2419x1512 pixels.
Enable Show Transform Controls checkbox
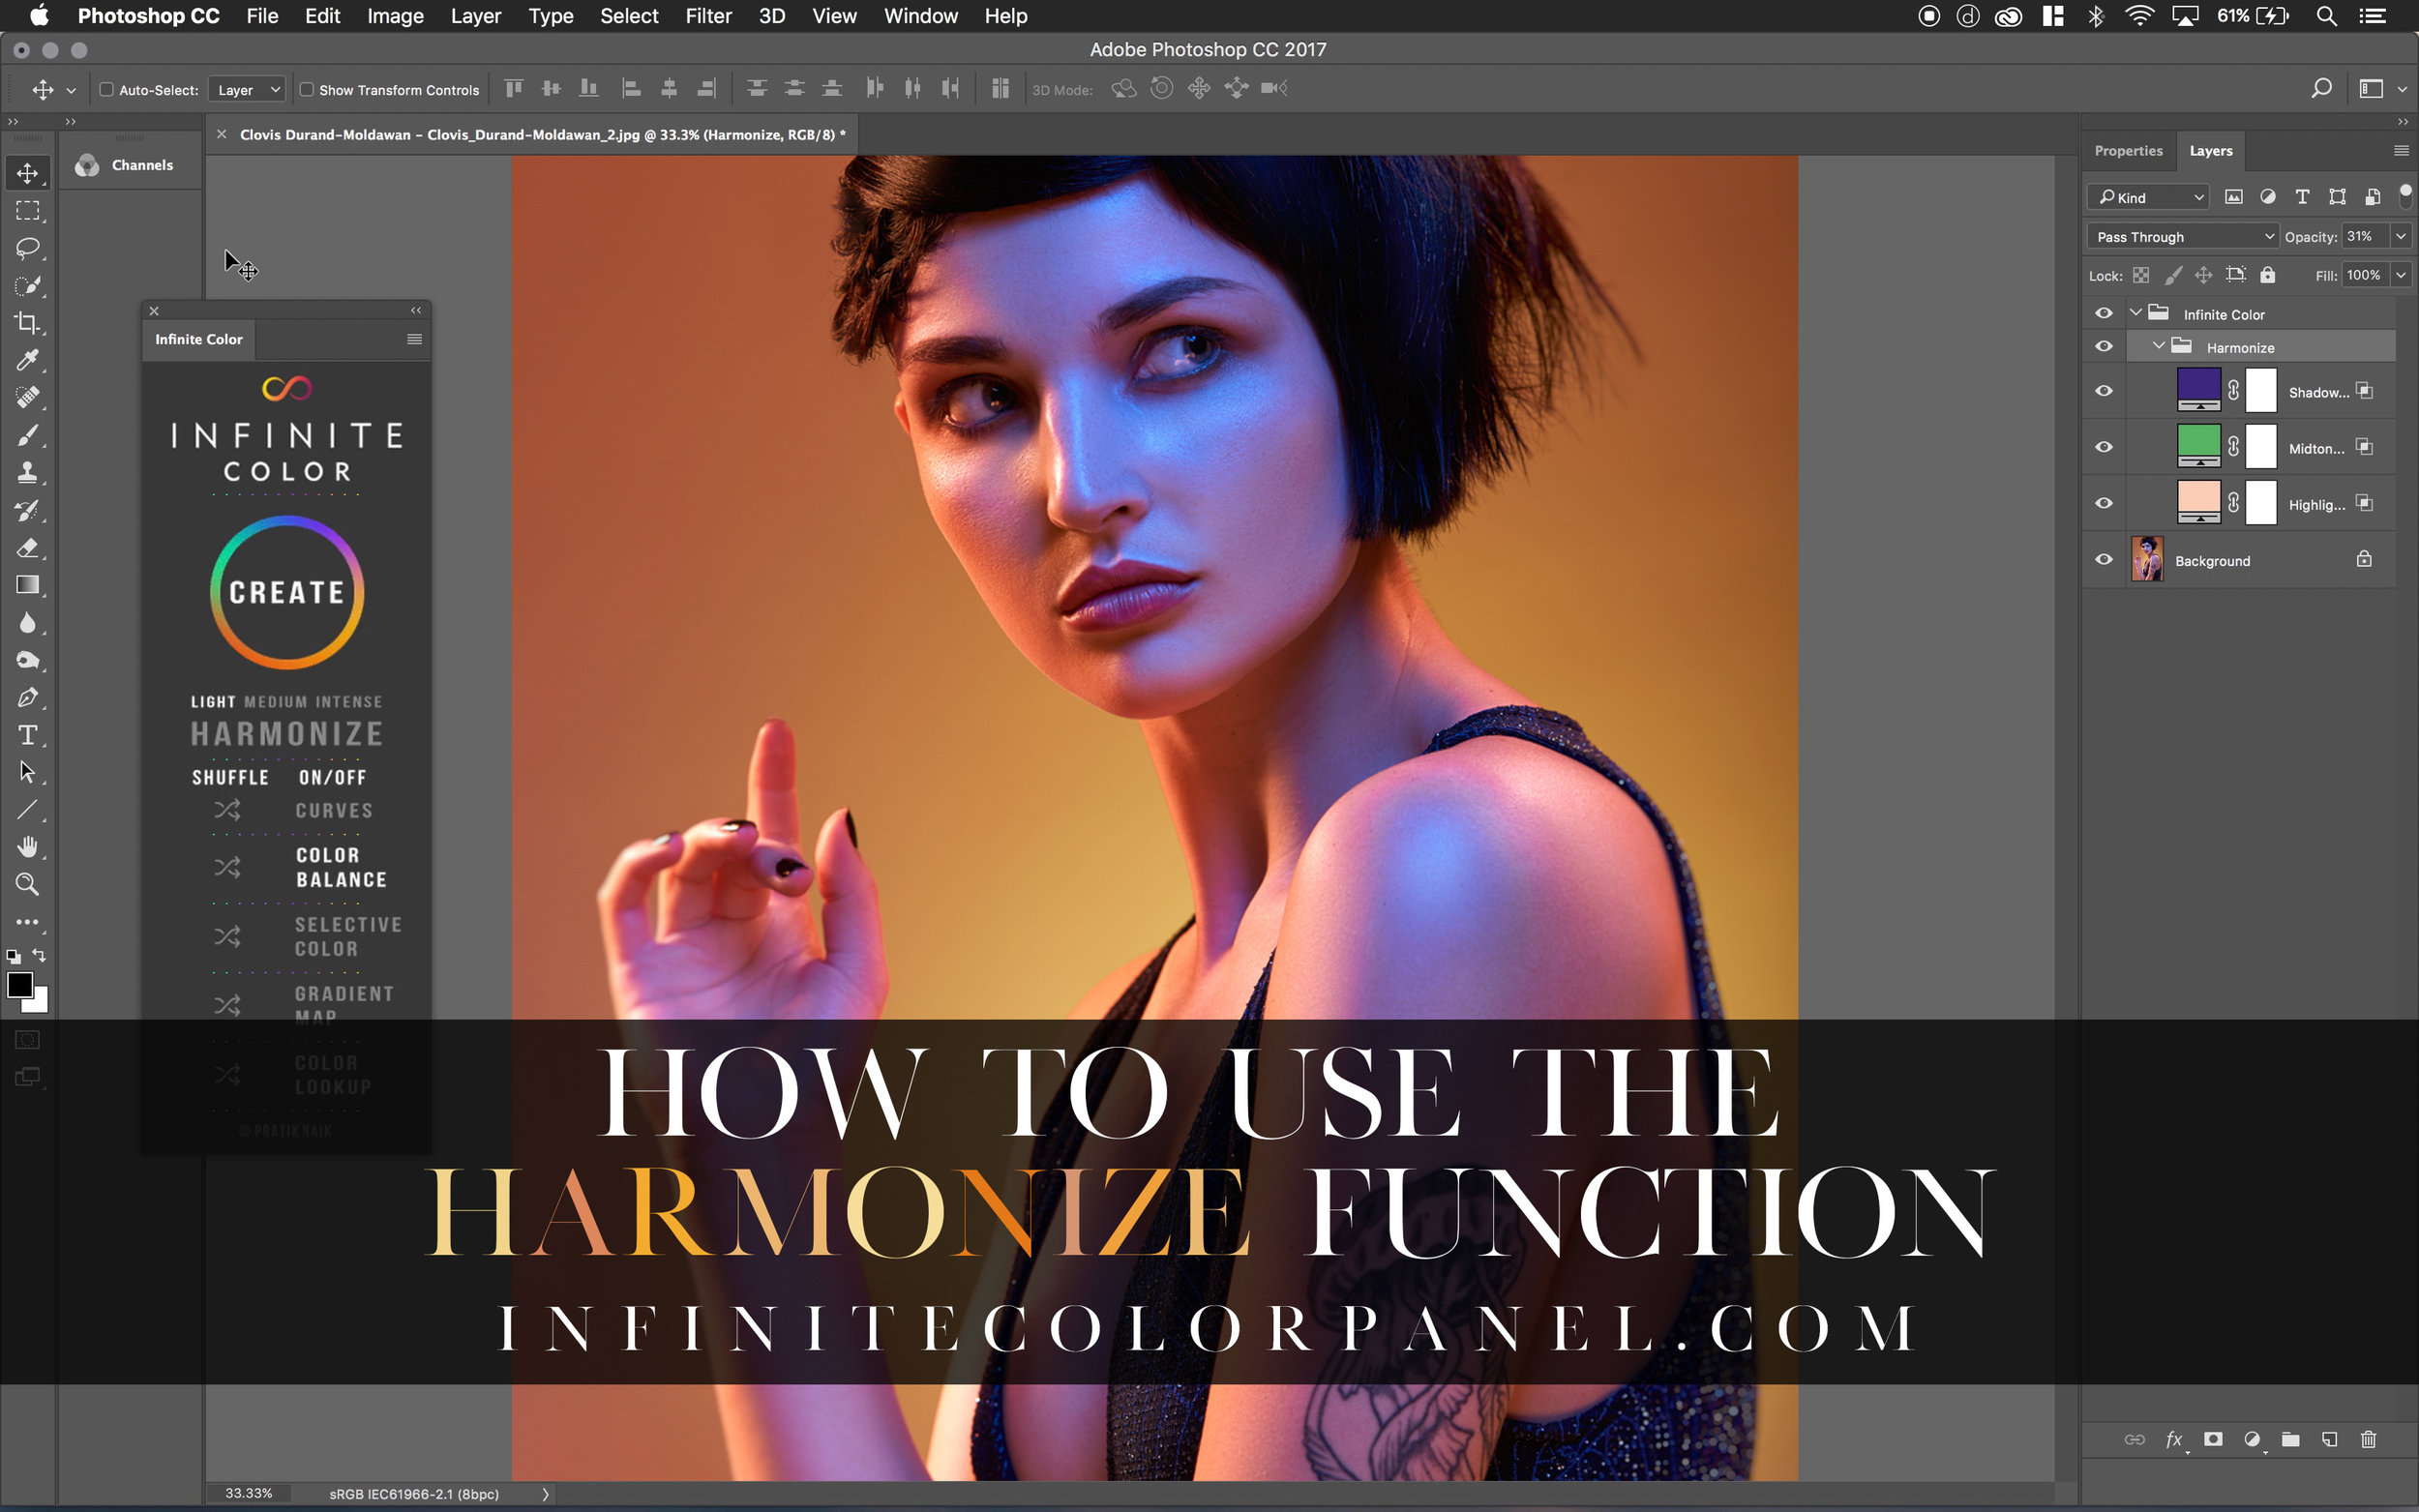coord(307,90)
